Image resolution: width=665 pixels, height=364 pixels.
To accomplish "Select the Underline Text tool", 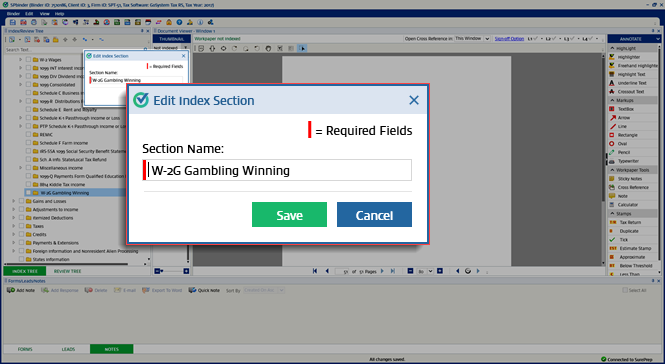I will tap(632, 83).
